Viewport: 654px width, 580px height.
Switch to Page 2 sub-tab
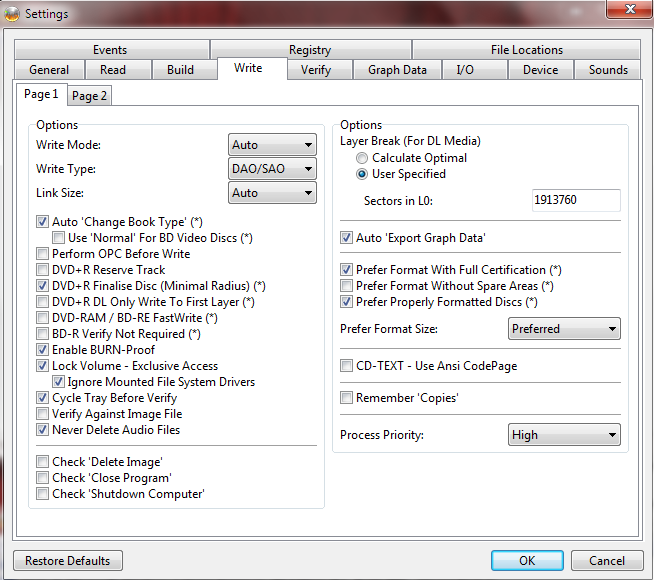tap(89, 96)
